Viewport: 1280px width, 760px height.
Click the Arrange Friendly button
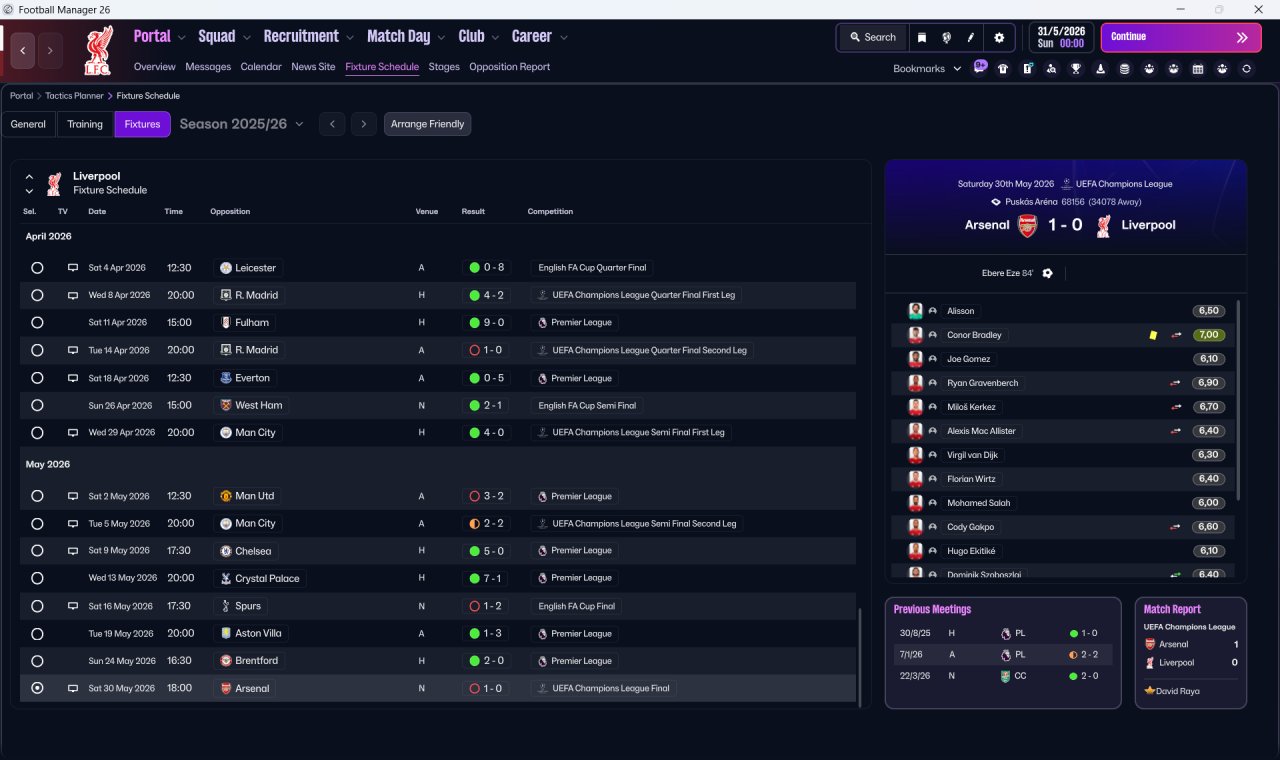427,124
